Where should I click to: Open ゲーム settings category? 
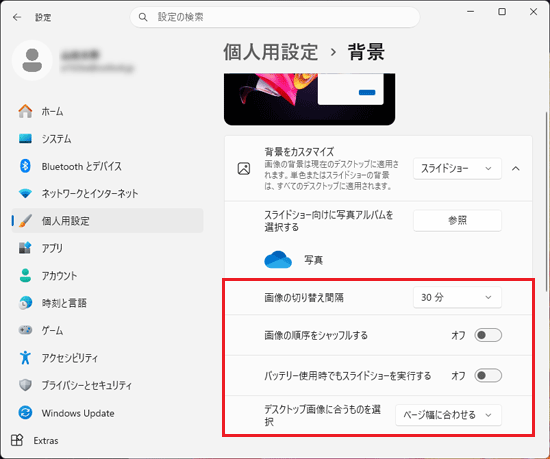107,330
